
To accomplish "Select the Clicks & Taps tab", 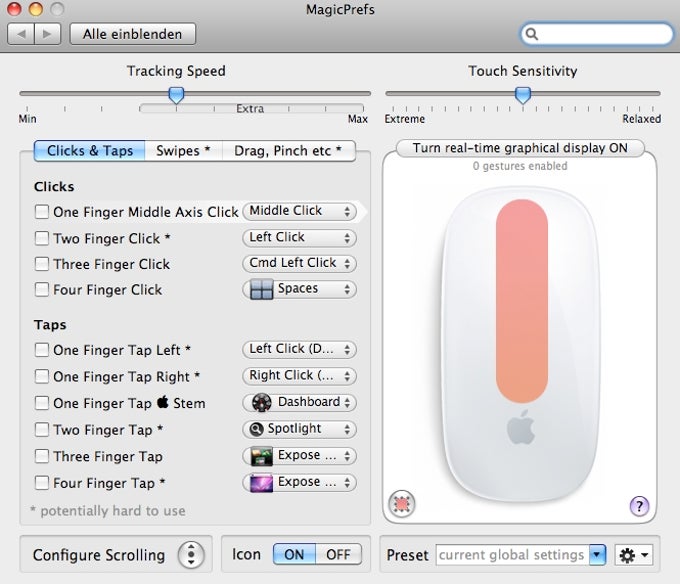I will (89, 151).
